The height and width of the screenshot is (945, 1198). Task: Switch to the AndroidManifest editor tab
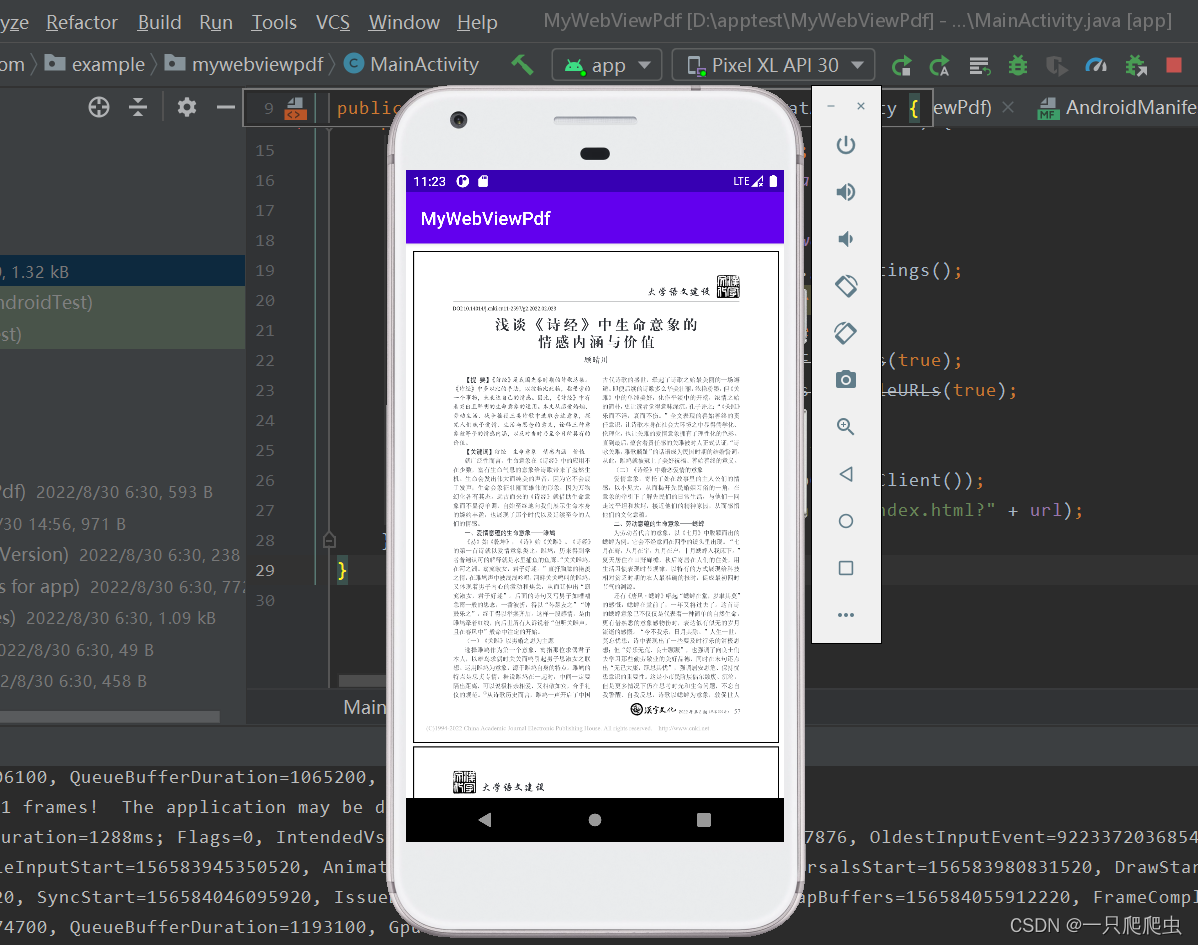(x=1117, y=108)
